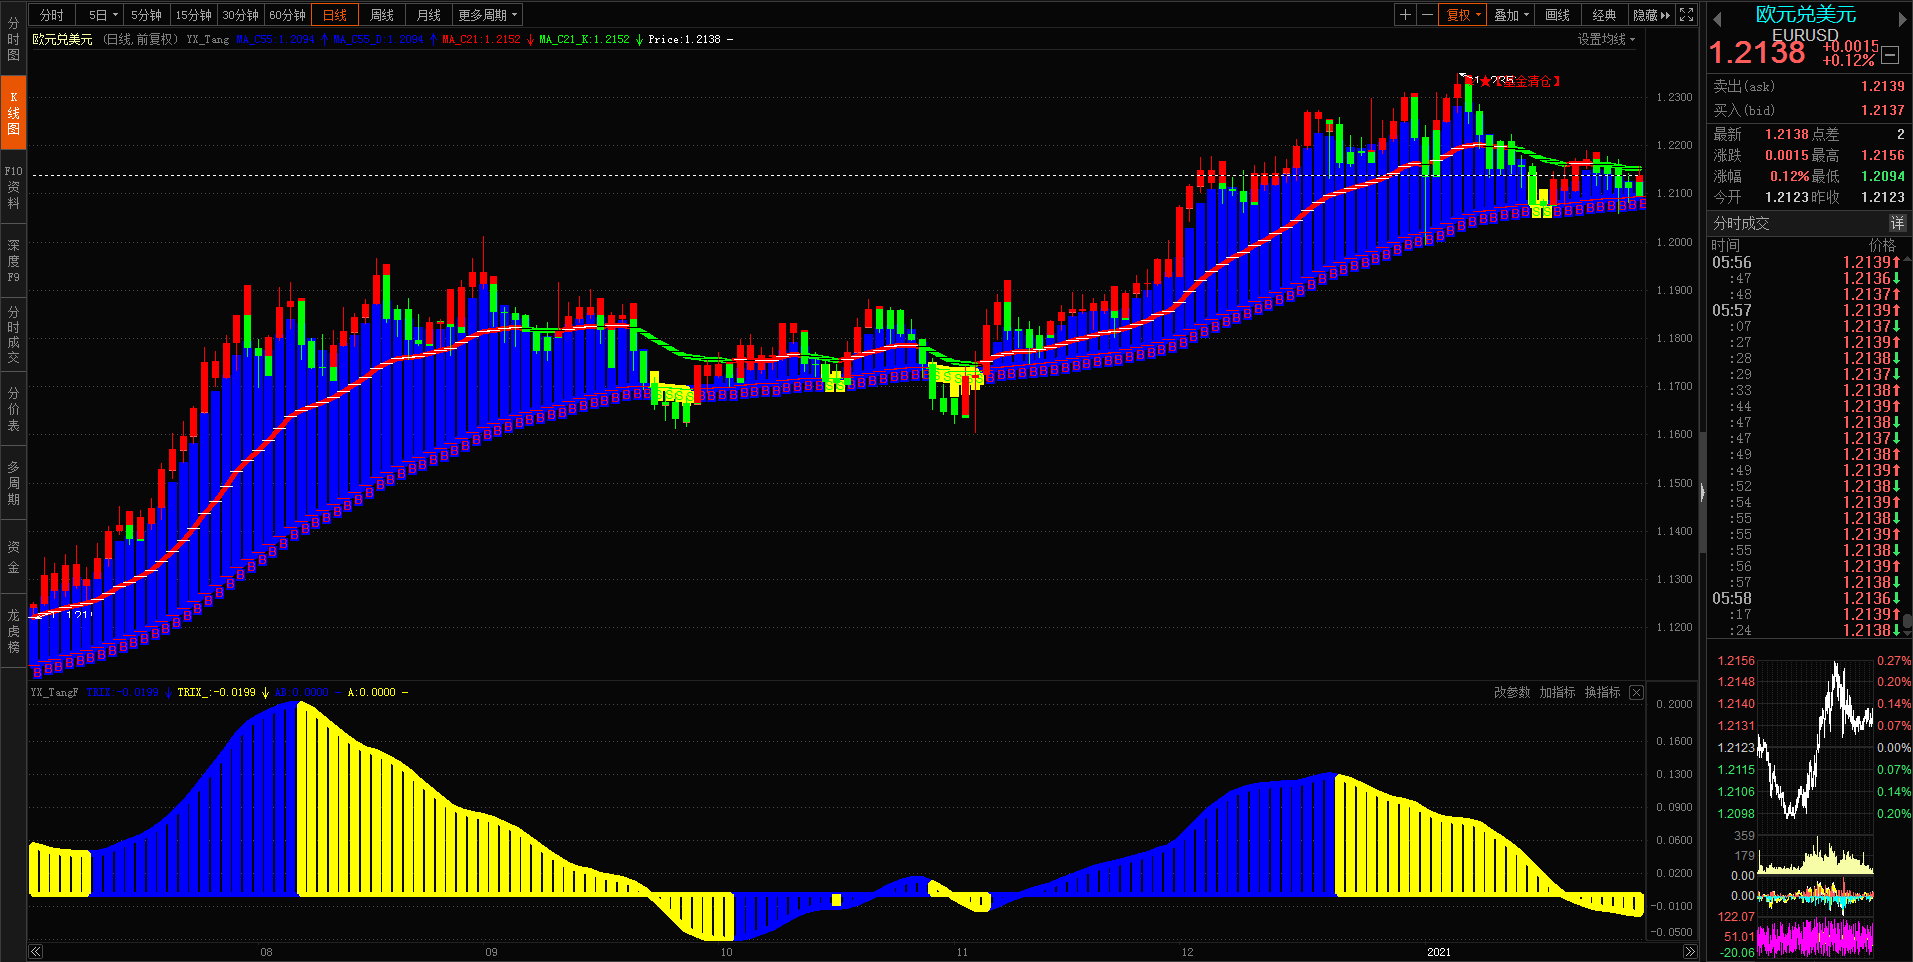
Task: Enter fullscreen chart mode
Action: [x=1687, y=15]
